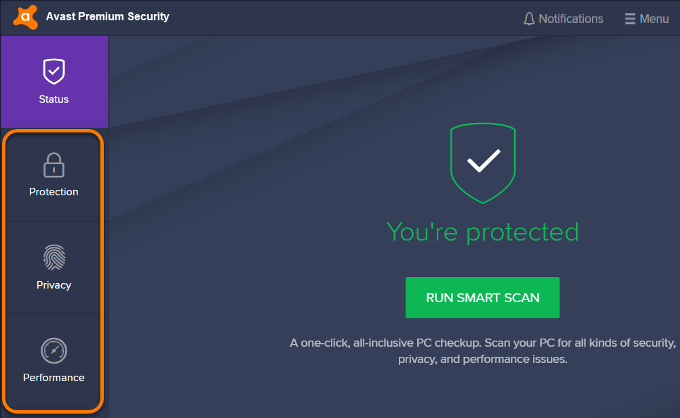Click the Notifications bell icon

(x=529, y=19)
